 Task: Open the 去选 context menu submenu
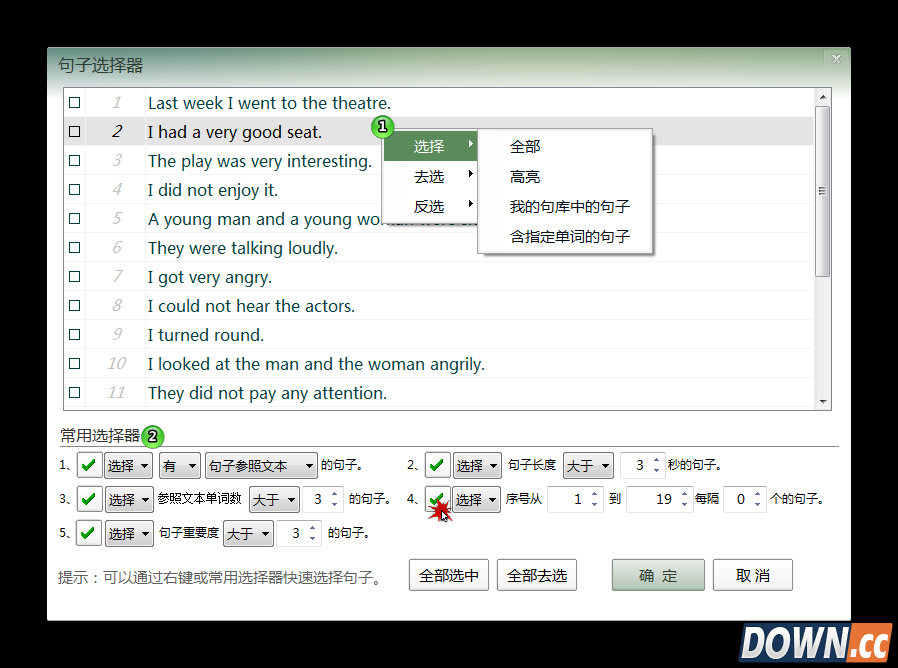pos(430,176)
